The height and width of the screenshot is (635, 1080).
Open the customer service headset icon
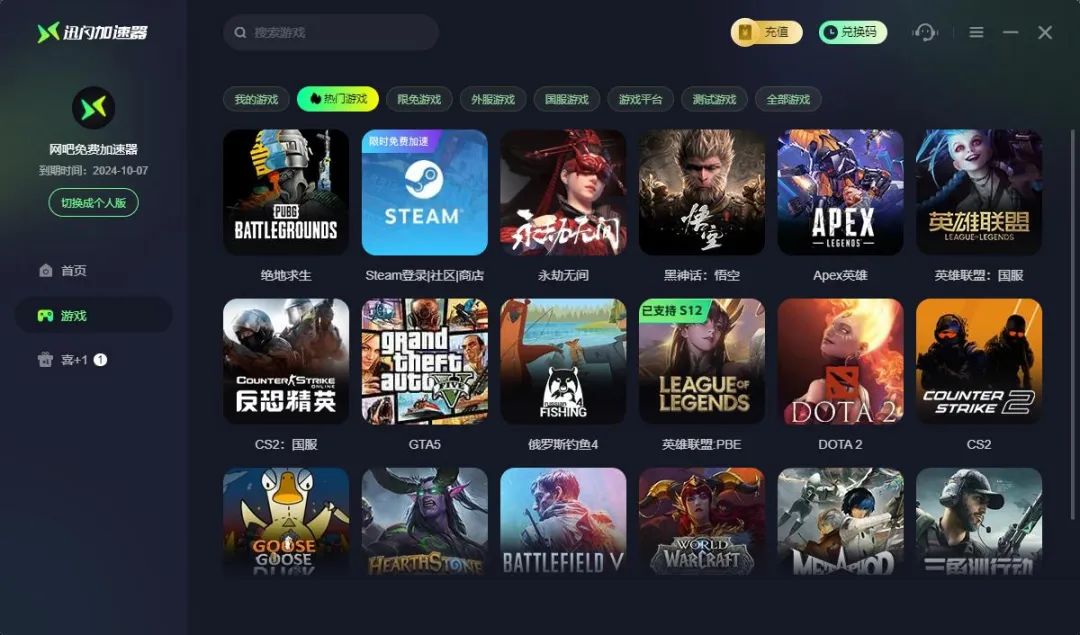coord(924,32)
